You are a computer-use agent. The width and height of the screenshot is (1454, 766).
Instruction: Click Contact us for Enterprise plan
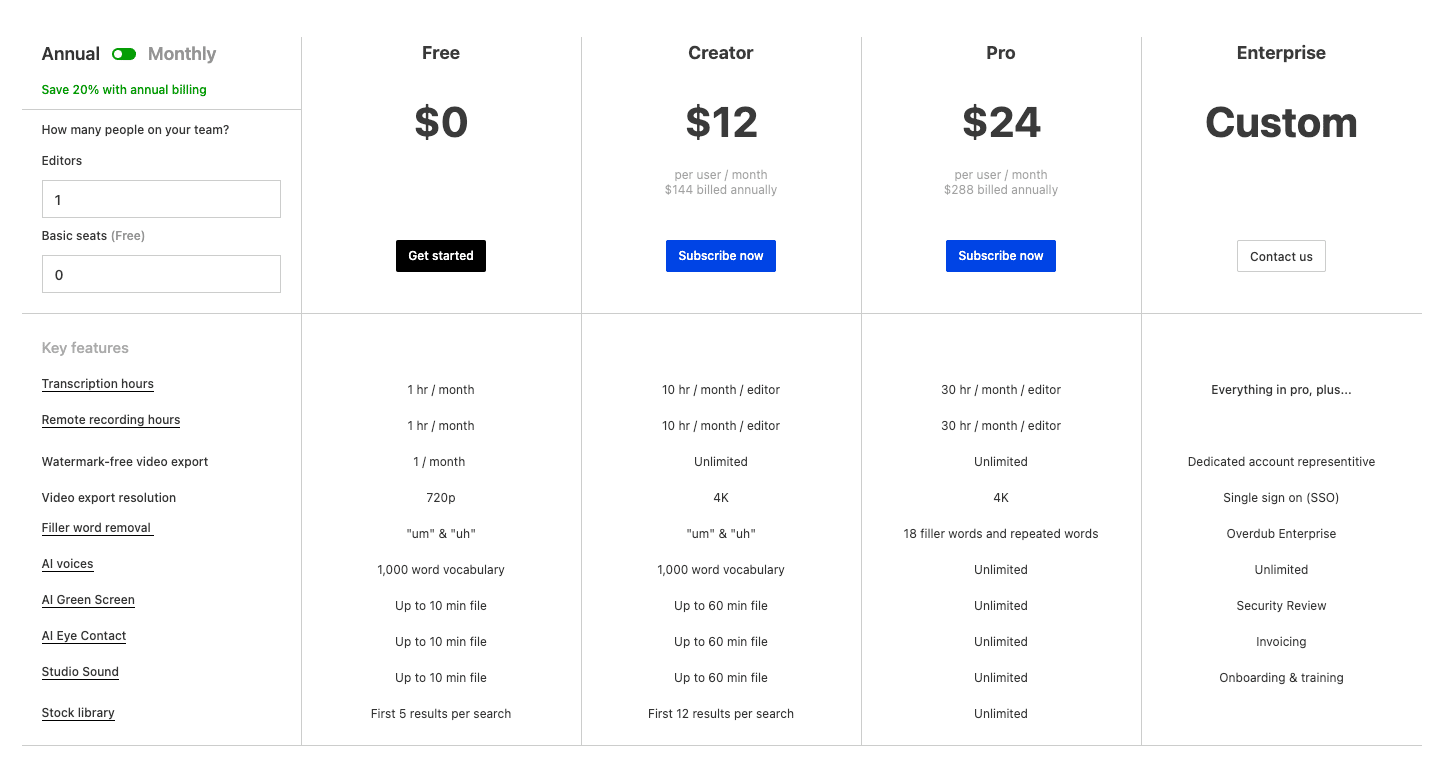coord(1281,256)
